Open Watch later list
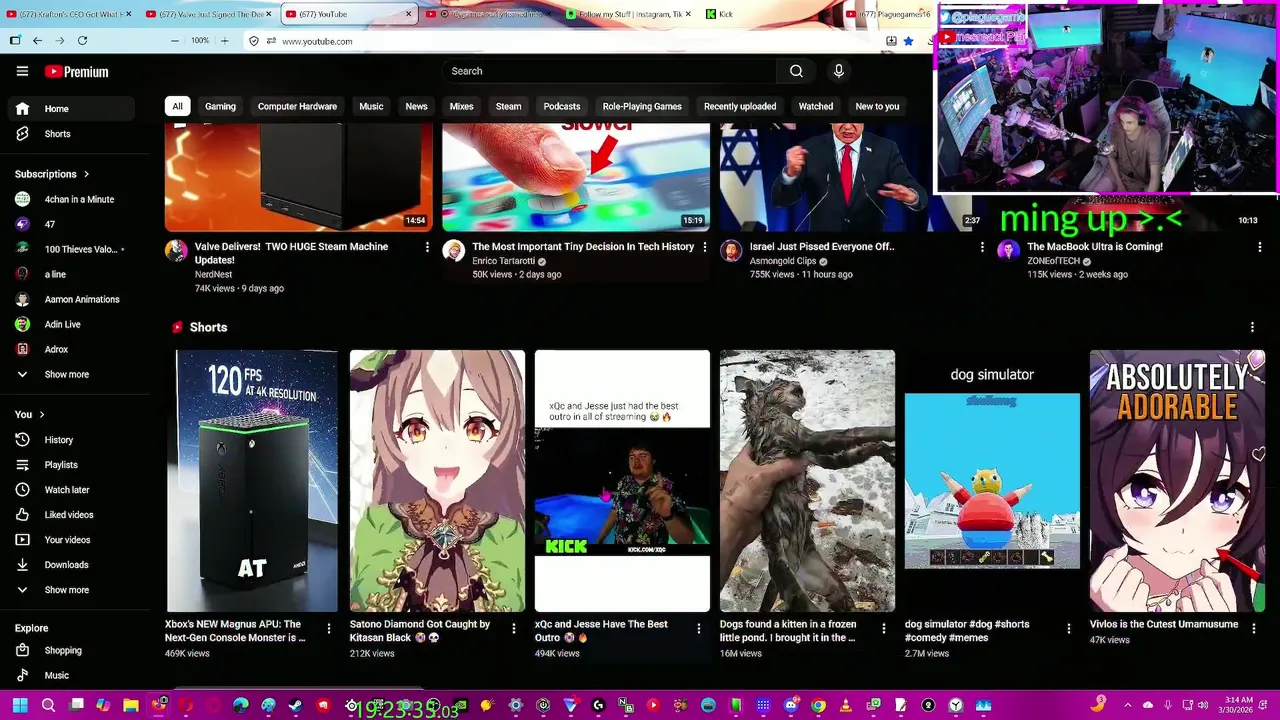The height and width of the screenshot is (720, 1280). tap(70, 490)
